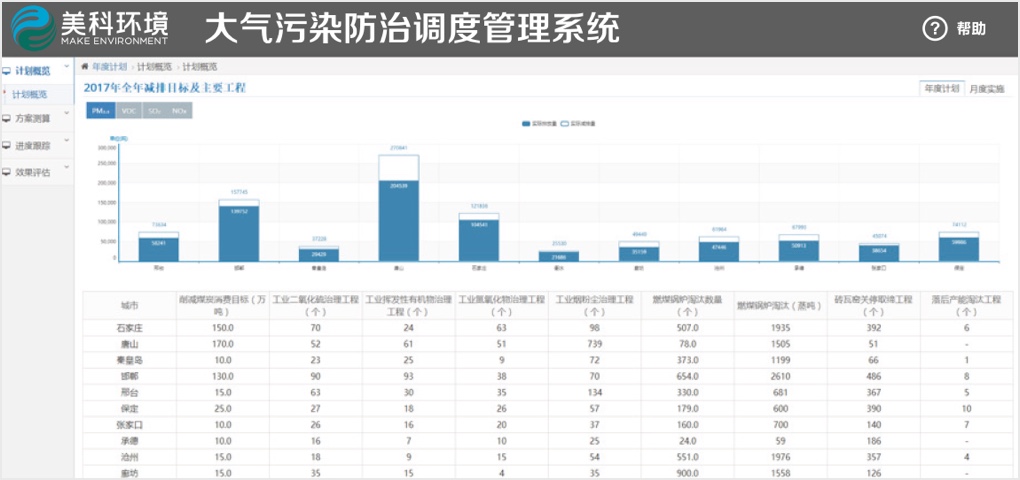1020x480 pixels.
Task: Select the VOC pollutant button
Action: point(128,111)
